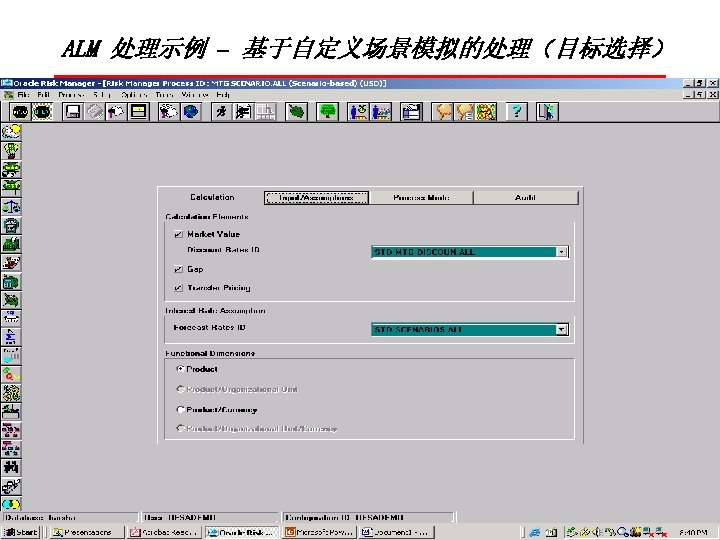
Task: Click the running man with list icon
Action: (x=243, y=112)
